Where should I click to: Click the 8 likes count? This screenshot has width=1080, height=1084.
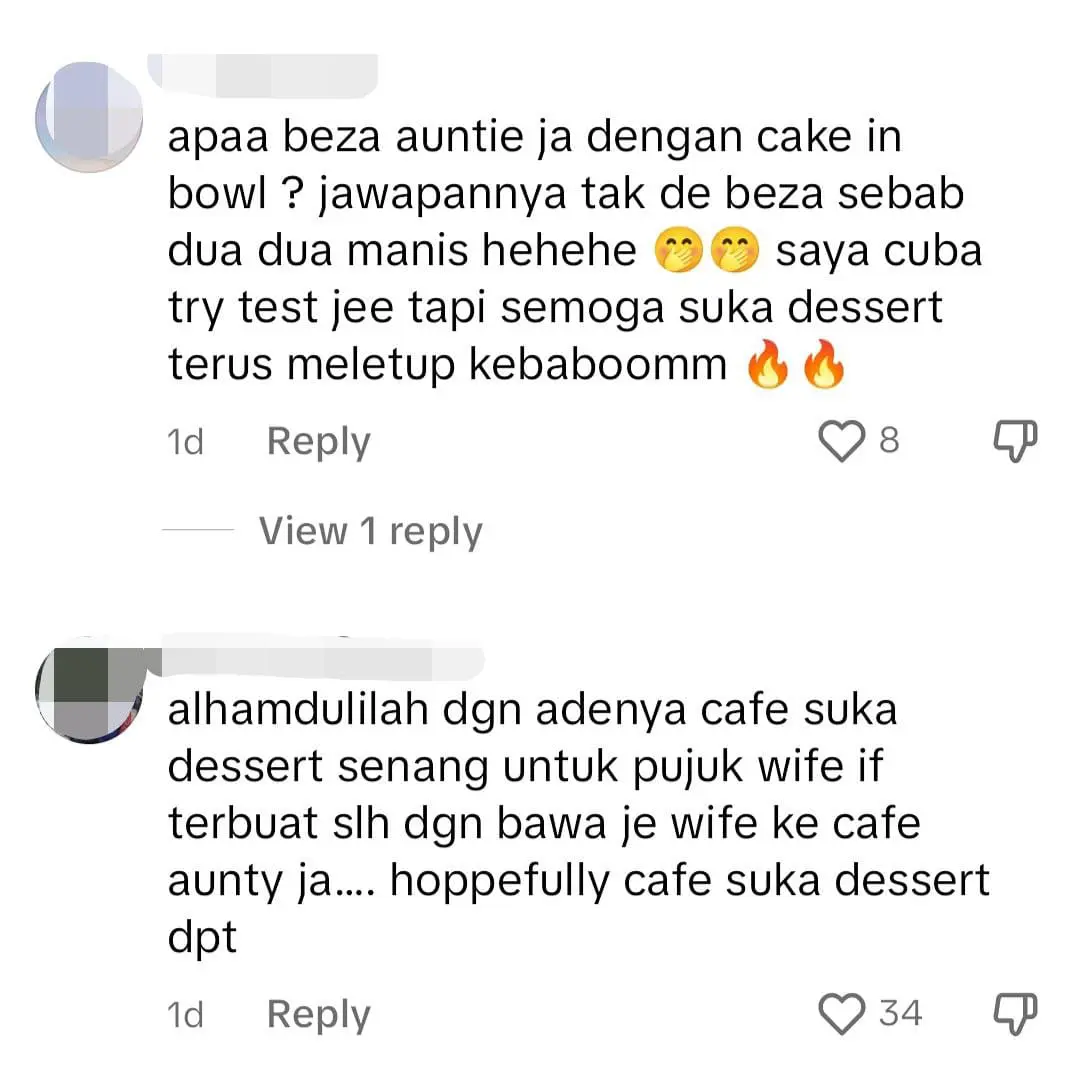[889, 440]
